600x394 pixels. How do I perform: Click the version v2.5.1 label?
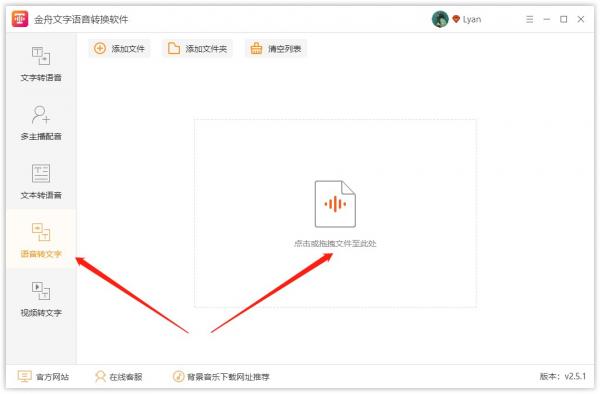pyautogui.click(x=562, y=376)
